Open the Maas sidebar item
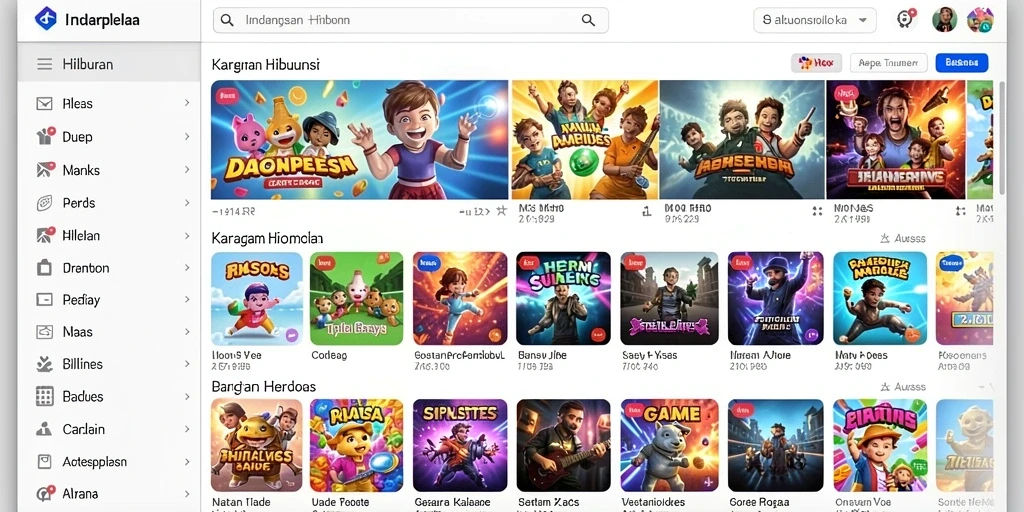This screenshot has height=512, width=1024. point(109,332)
